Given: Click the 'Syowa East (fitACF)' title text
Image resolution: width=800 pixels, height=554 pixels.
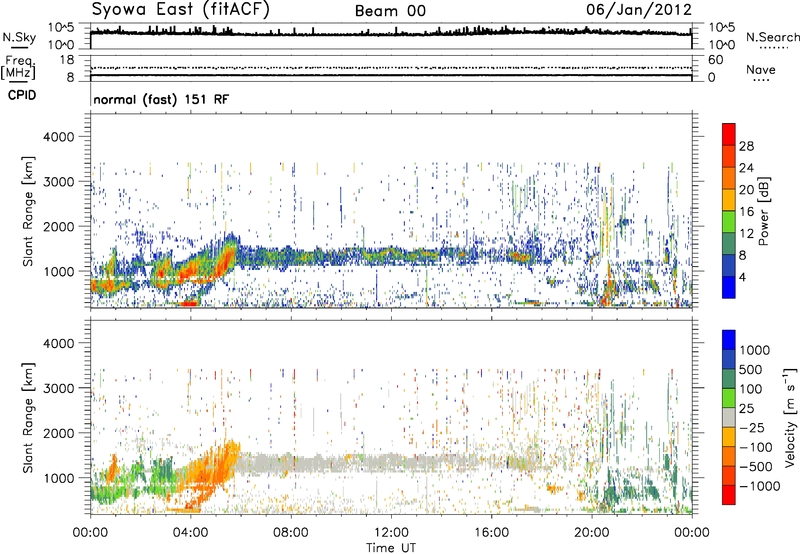Looking at the screenshot, I should tap(180, 9).
